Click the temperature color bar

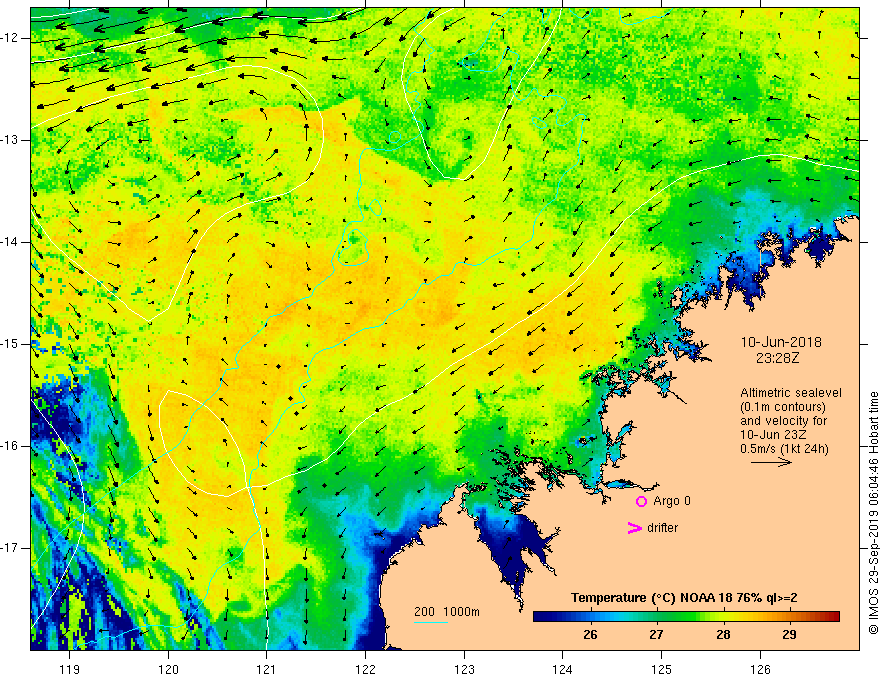click(686, 617)
